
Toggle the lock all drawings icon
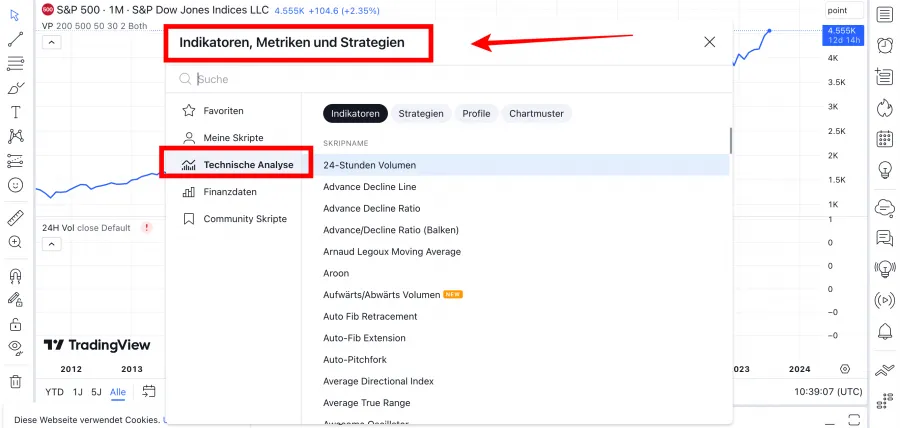15,324
